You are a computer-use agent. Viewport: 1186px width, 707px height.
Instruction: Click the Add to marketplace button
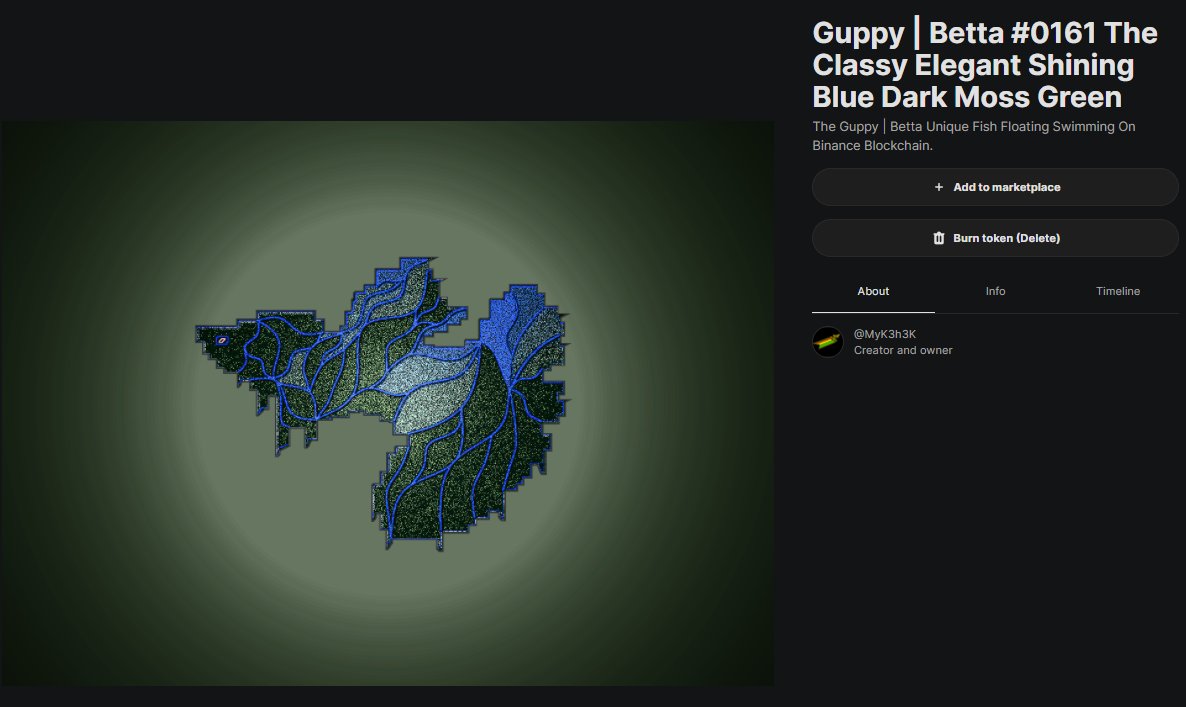995,187
